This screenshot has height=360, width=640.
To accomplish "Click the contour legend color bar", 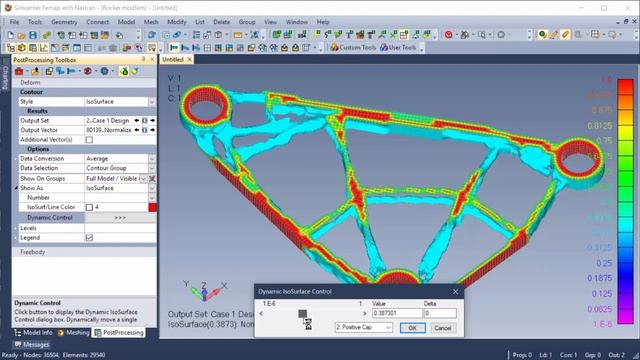I will [625, 202].
